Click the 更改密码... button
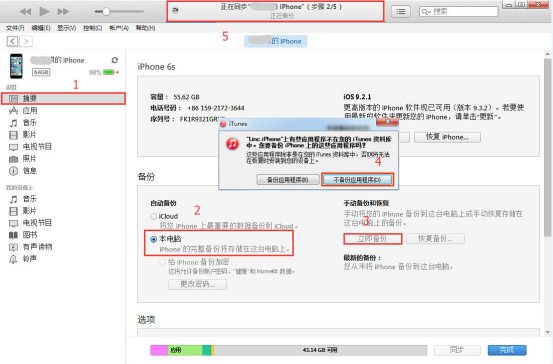 [x=198, y=284]
